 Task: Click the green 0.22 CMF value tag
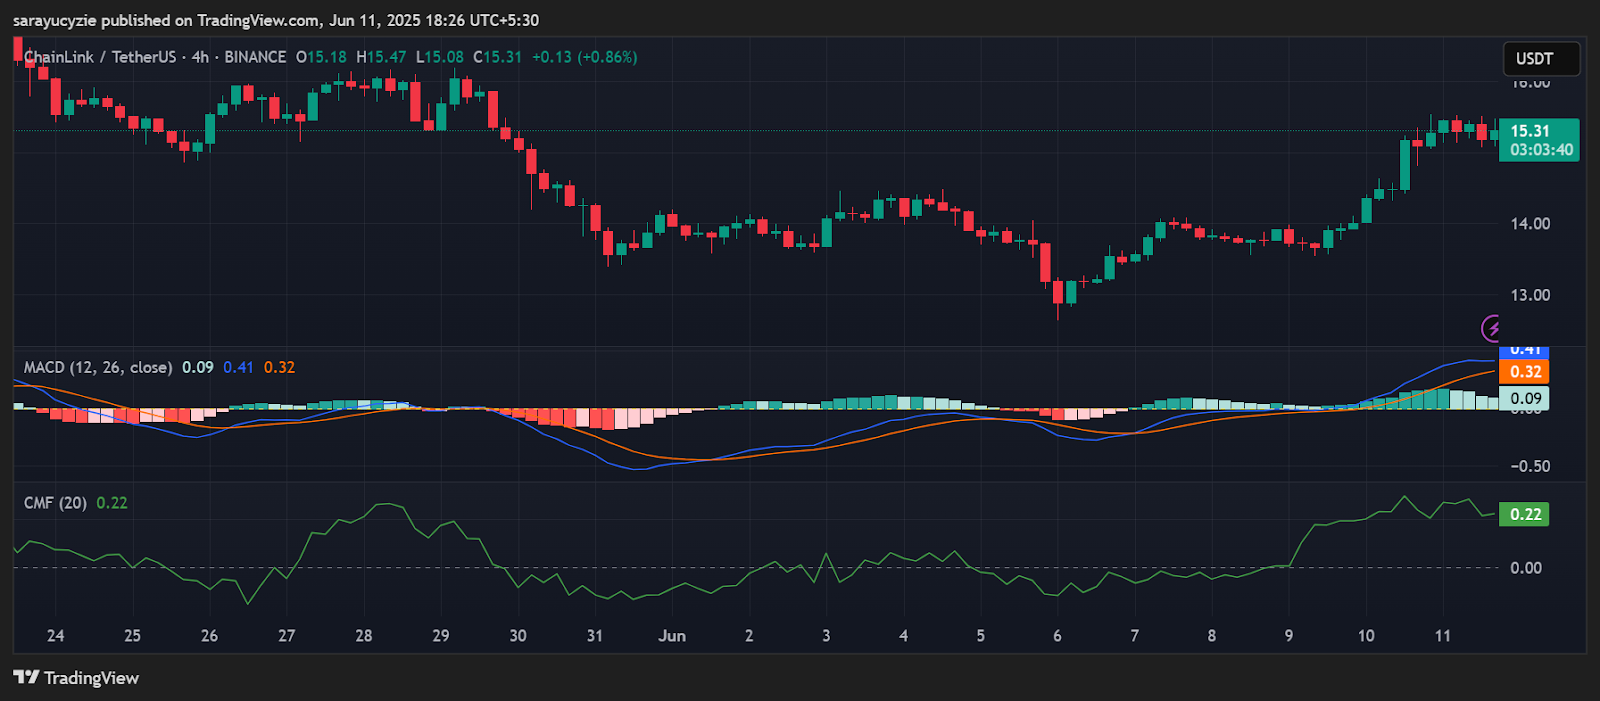[1524, 514]
